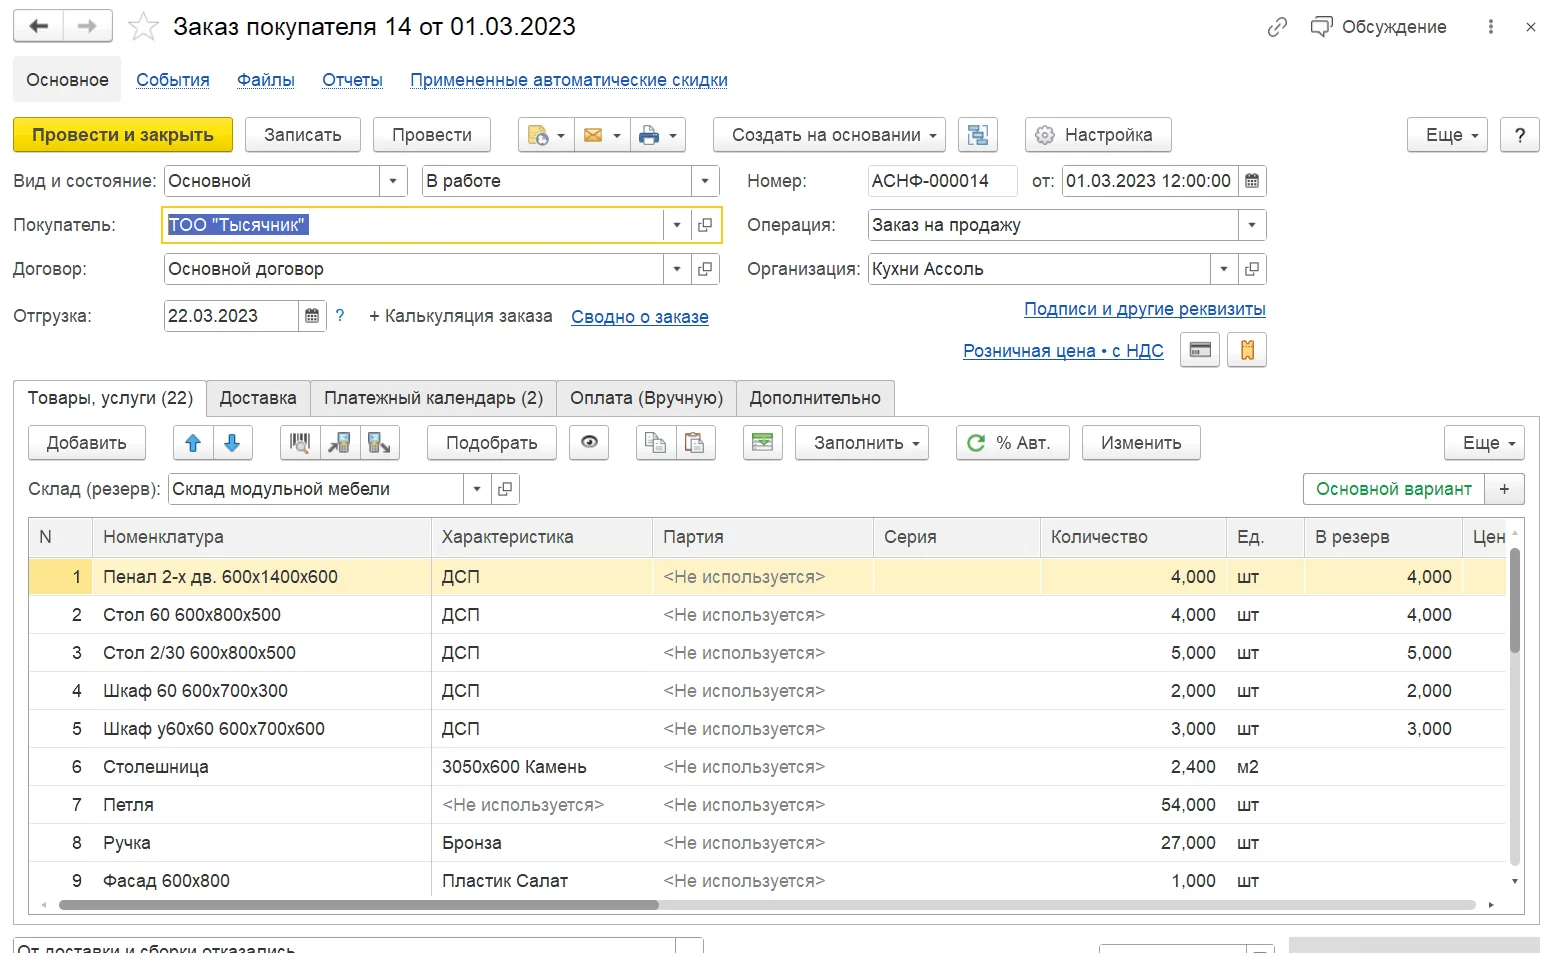The height and width of the screenshot is (969, 1551).
Task: Open document structure report icon
Action: 978,135
